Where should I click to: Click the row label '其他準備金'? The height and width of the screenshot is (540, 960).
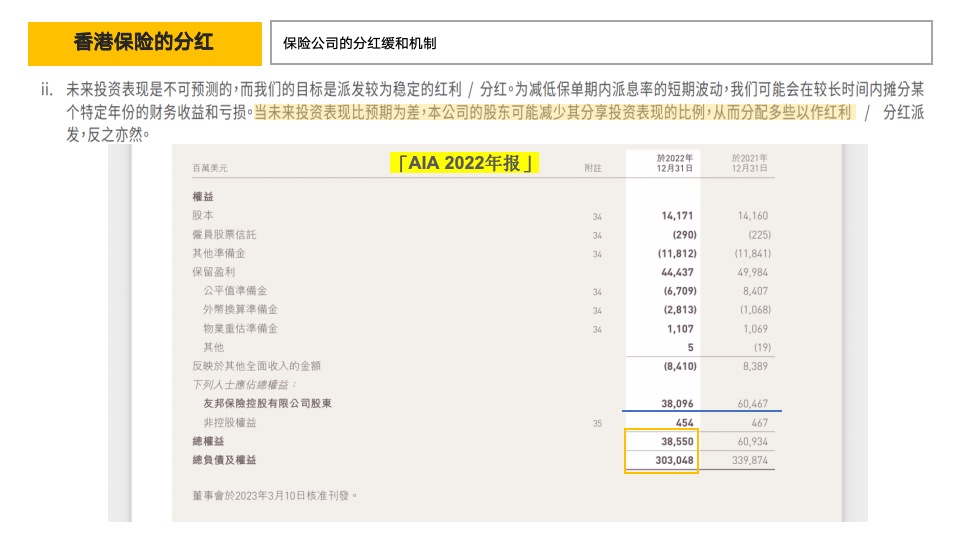pyautogui.click(x=219, y=253)
